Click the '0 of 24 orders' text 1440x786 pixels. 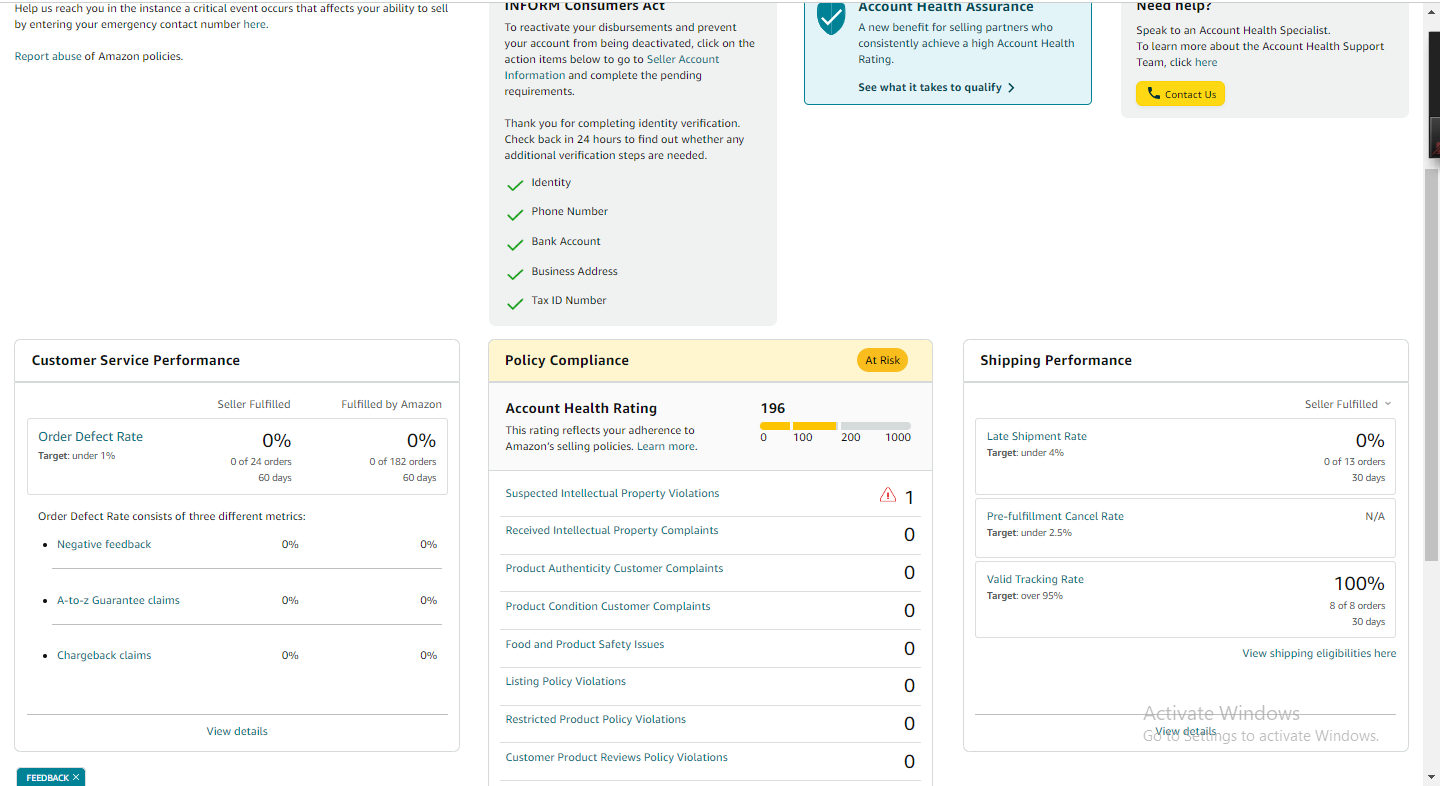pyautogui.click(x=261, y=461)
